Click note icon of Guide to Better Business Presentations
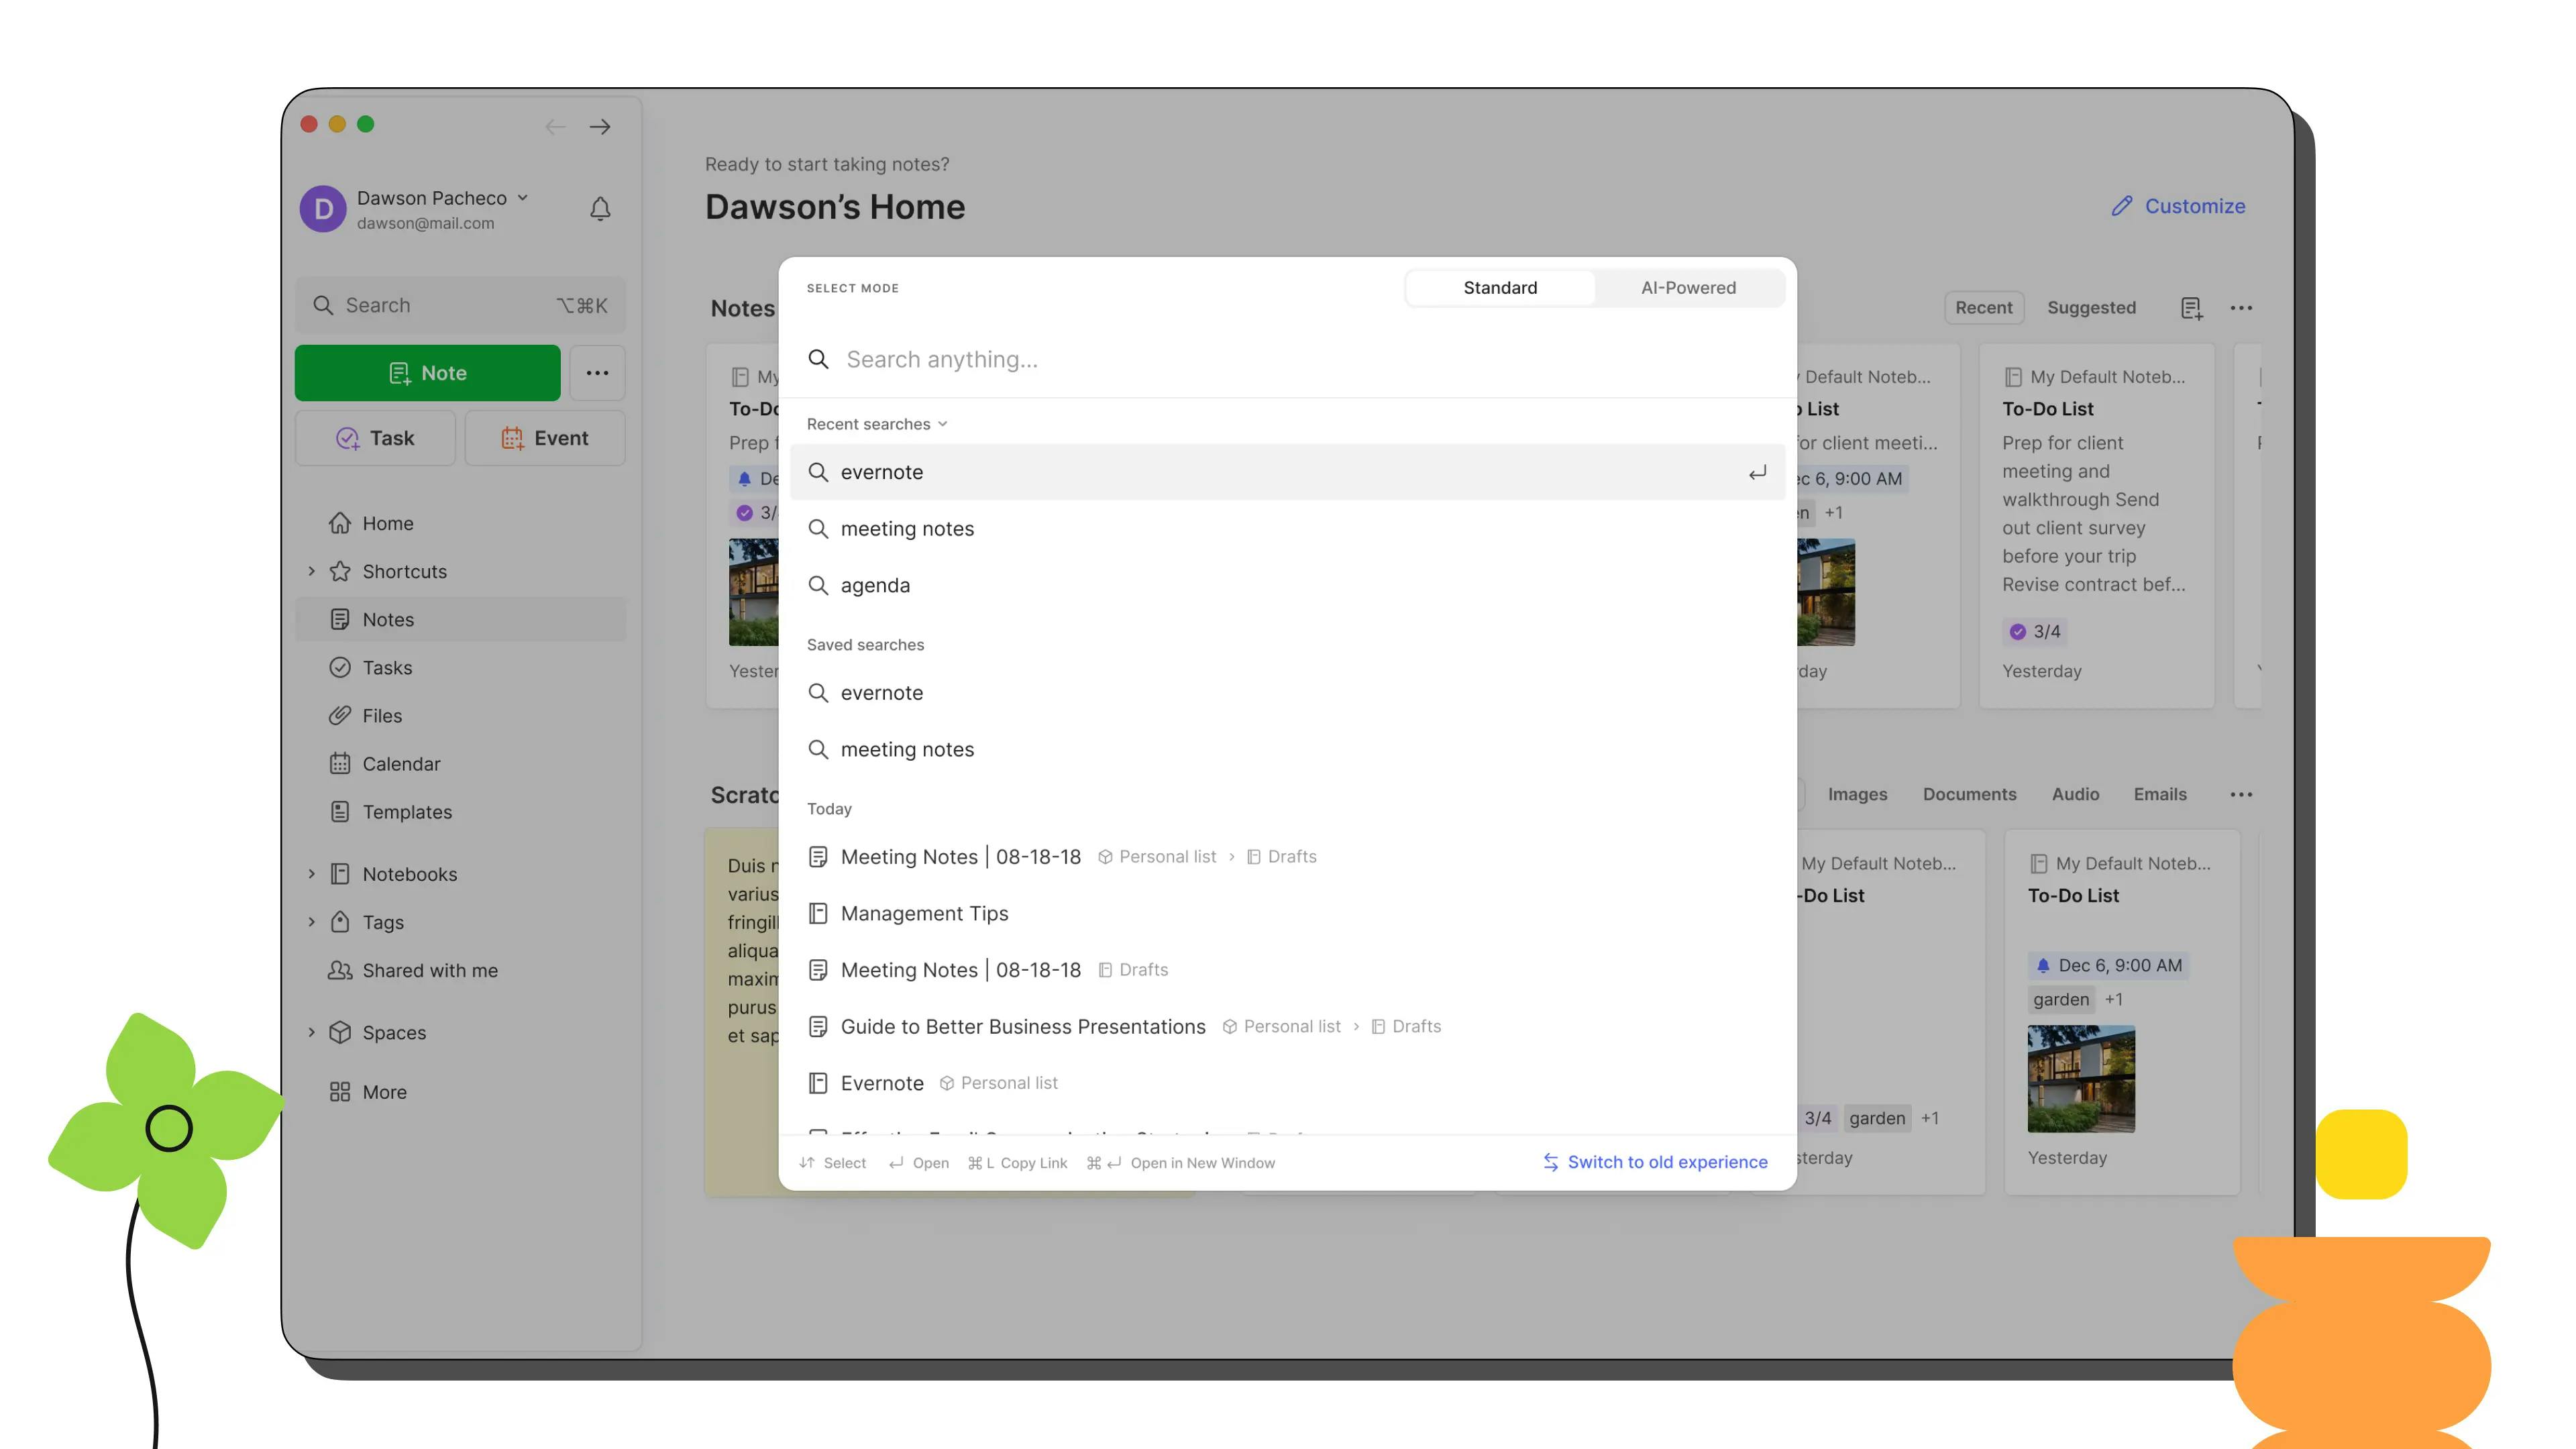The width and height of the screenshot is (2576, 1449). point(818,1026)
